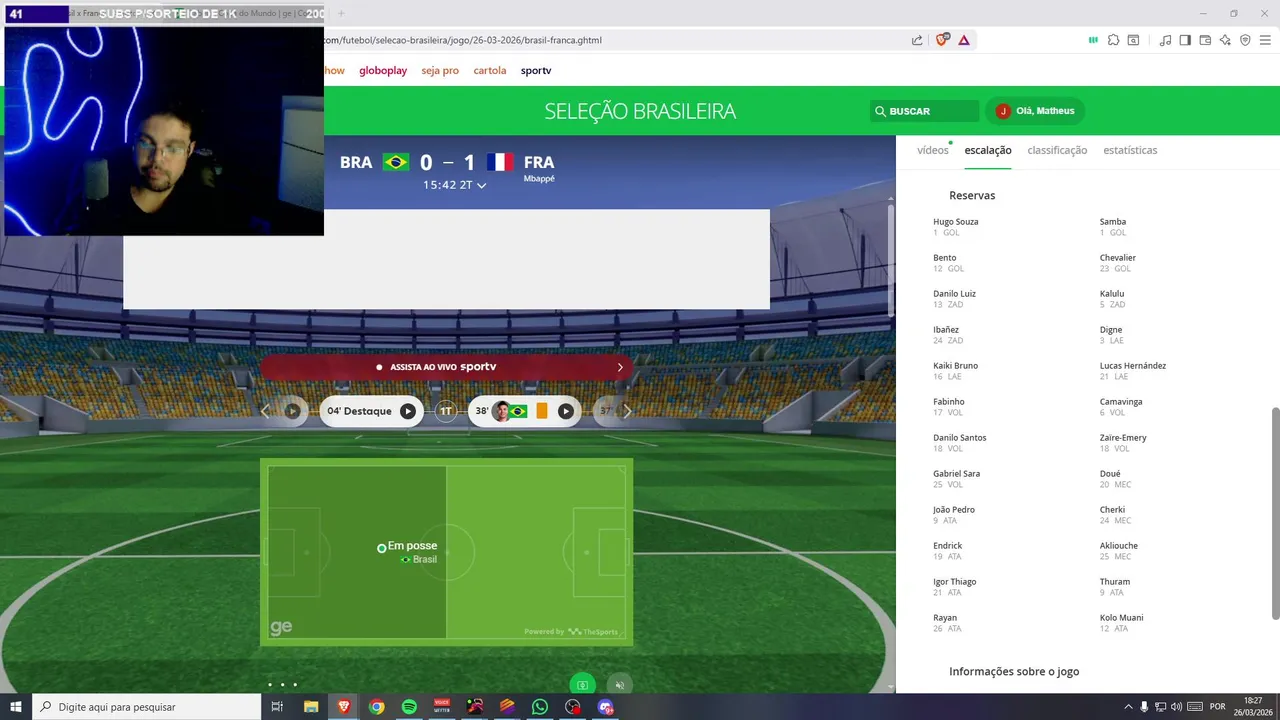
Task: Click the Brave Rewards triangle icon
Action: [964, 40]
